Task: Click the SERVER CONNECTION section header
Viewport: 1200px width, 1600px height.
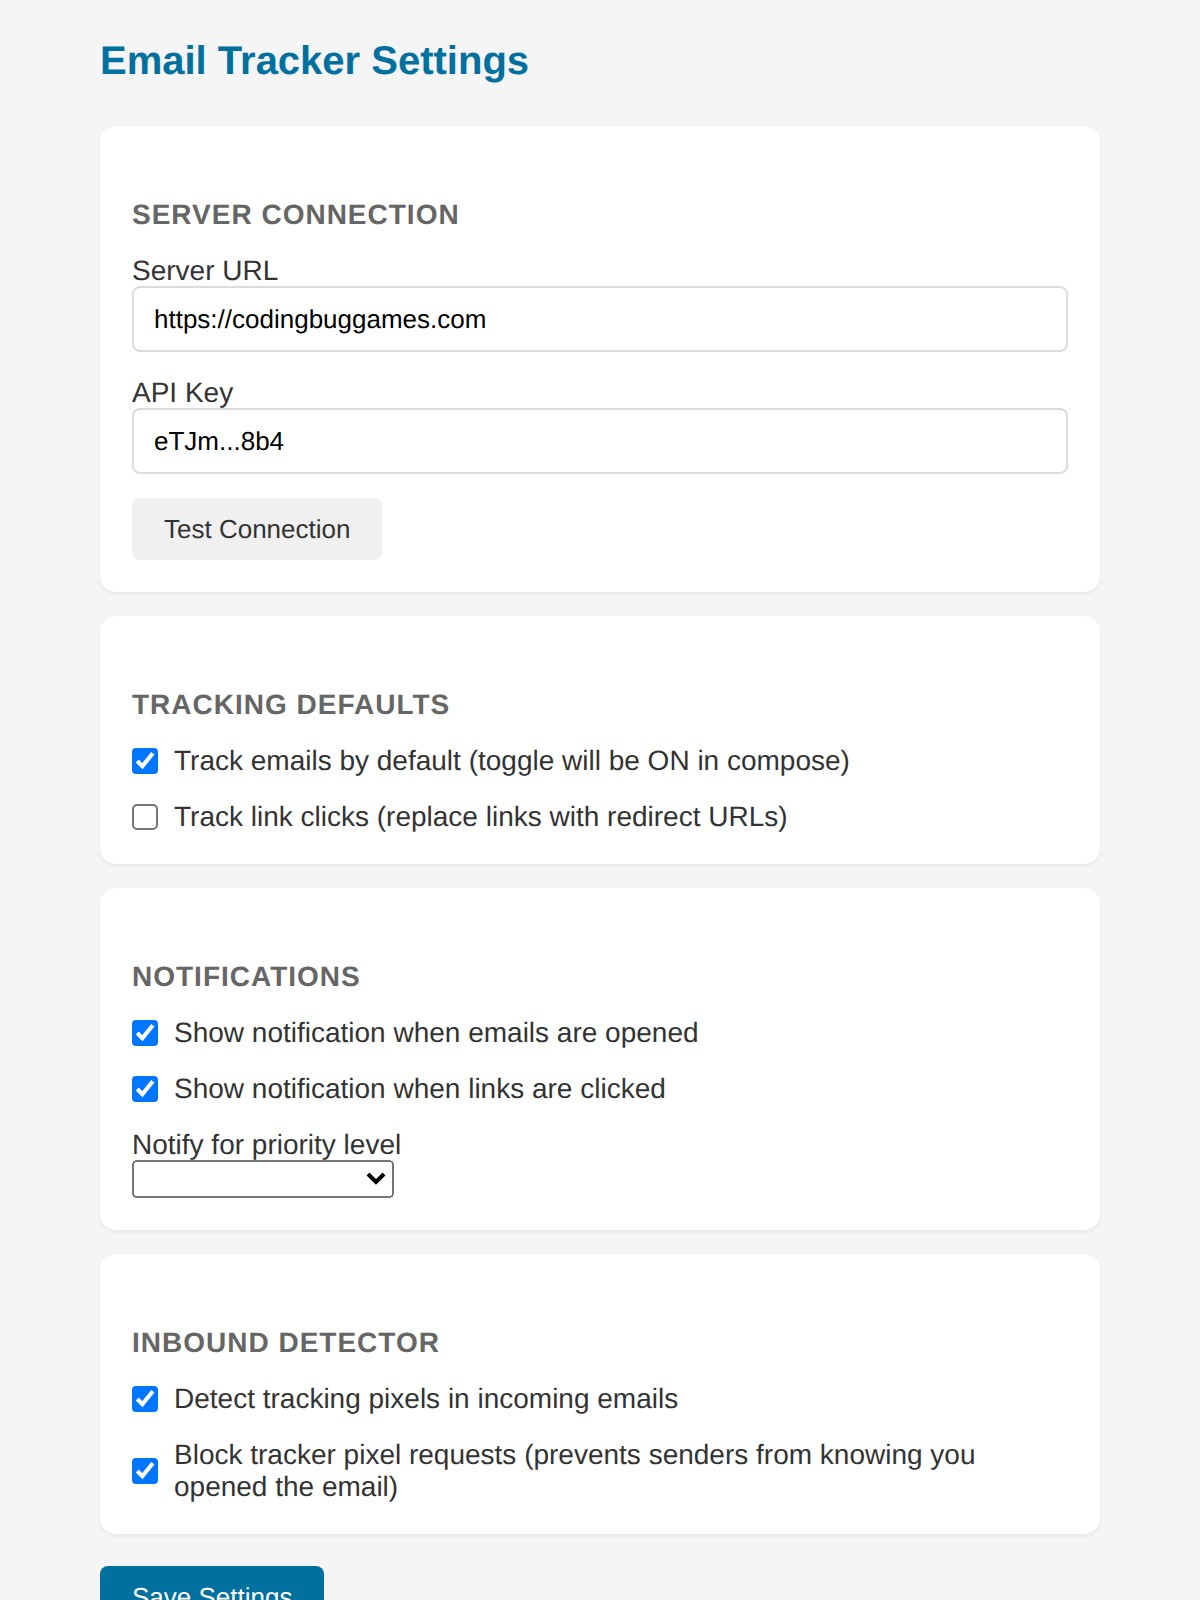Action: (x=295, y=214)
